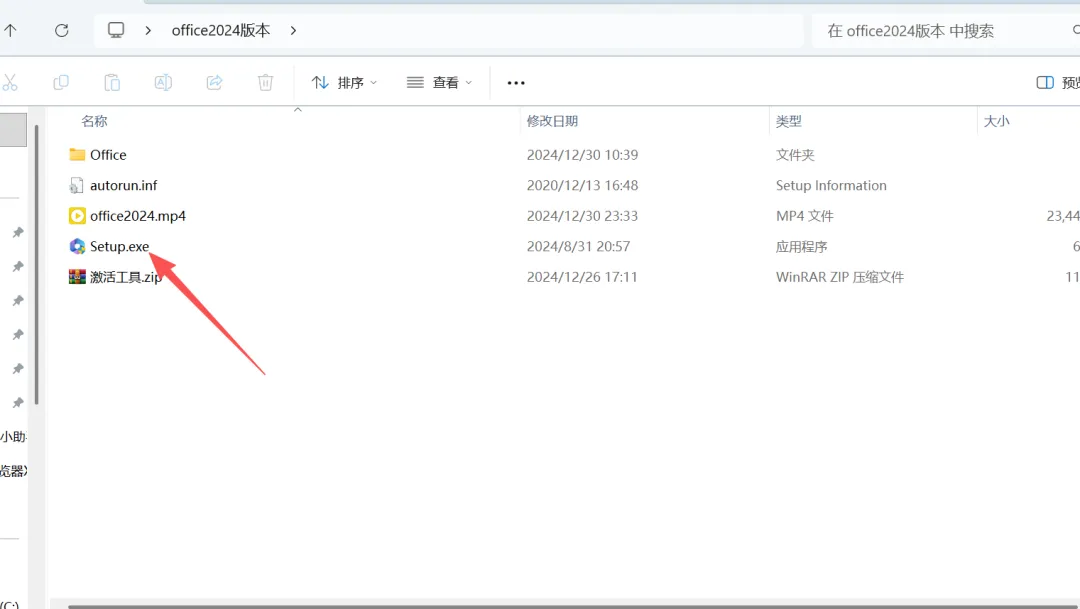
Task: Click the Setup Information type cell
Action: (831, 185)
